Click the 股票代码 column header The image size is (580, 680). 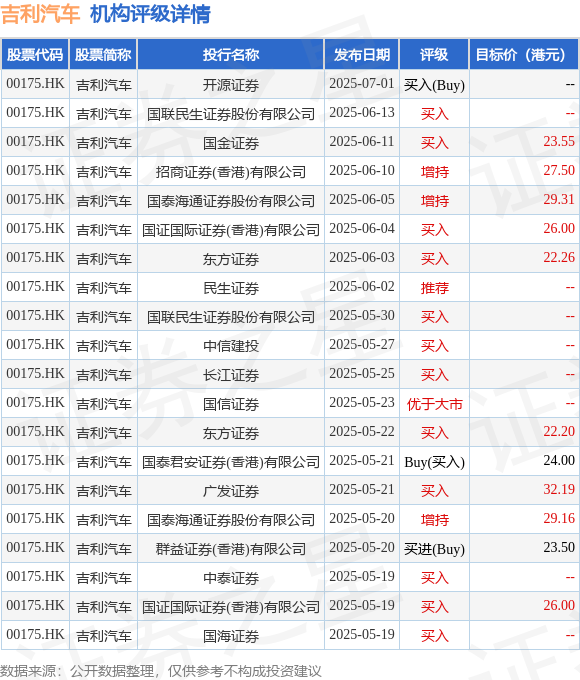pyautogui.click(x=35, y=55)
